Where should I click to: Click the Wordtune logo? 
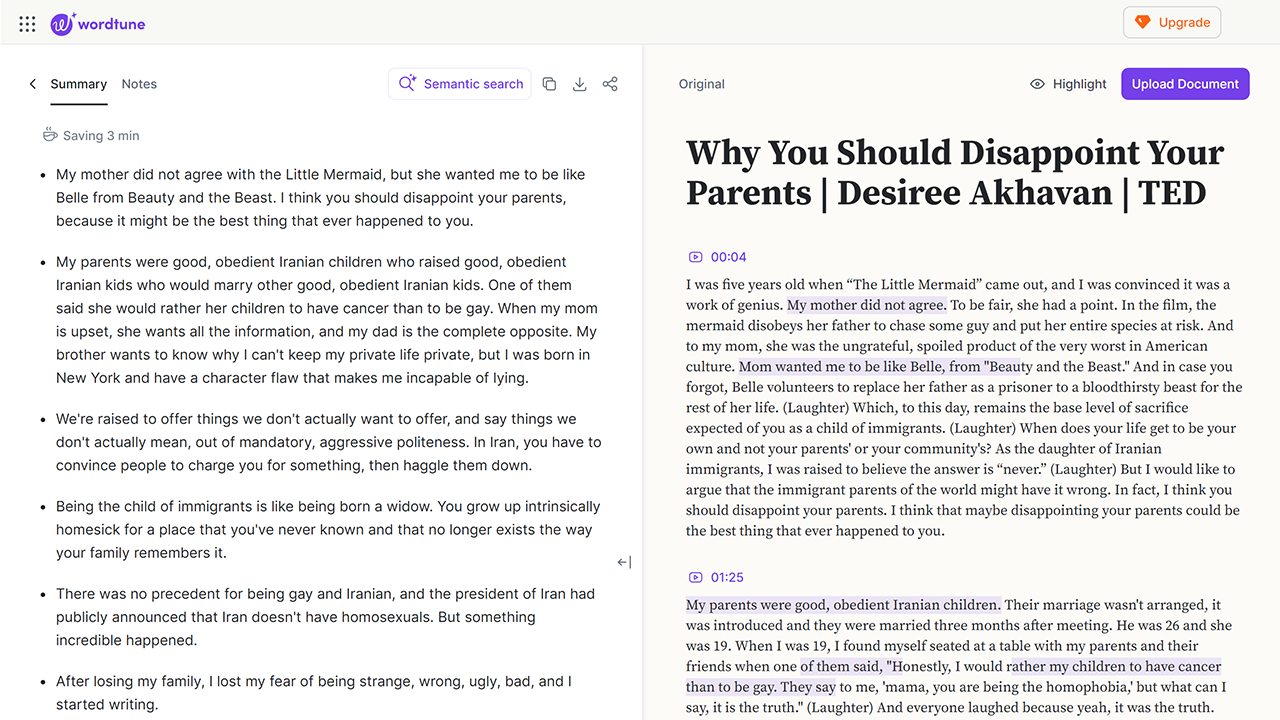click(x=98, y=23)
